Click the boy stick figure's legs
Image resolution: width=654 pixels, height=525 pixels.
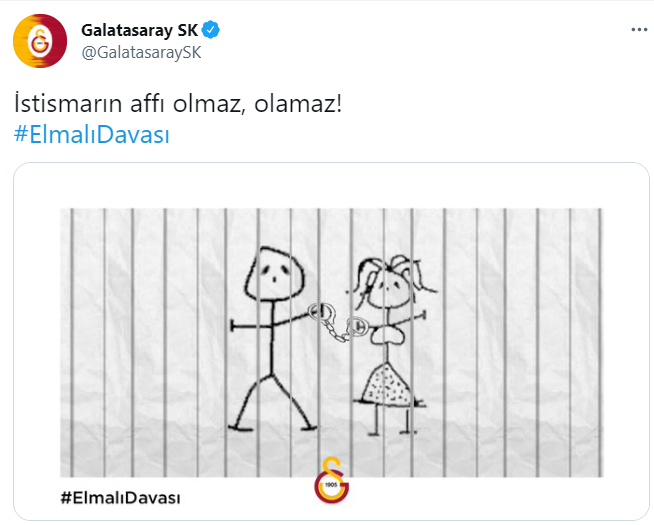click(x=272, y=402)
